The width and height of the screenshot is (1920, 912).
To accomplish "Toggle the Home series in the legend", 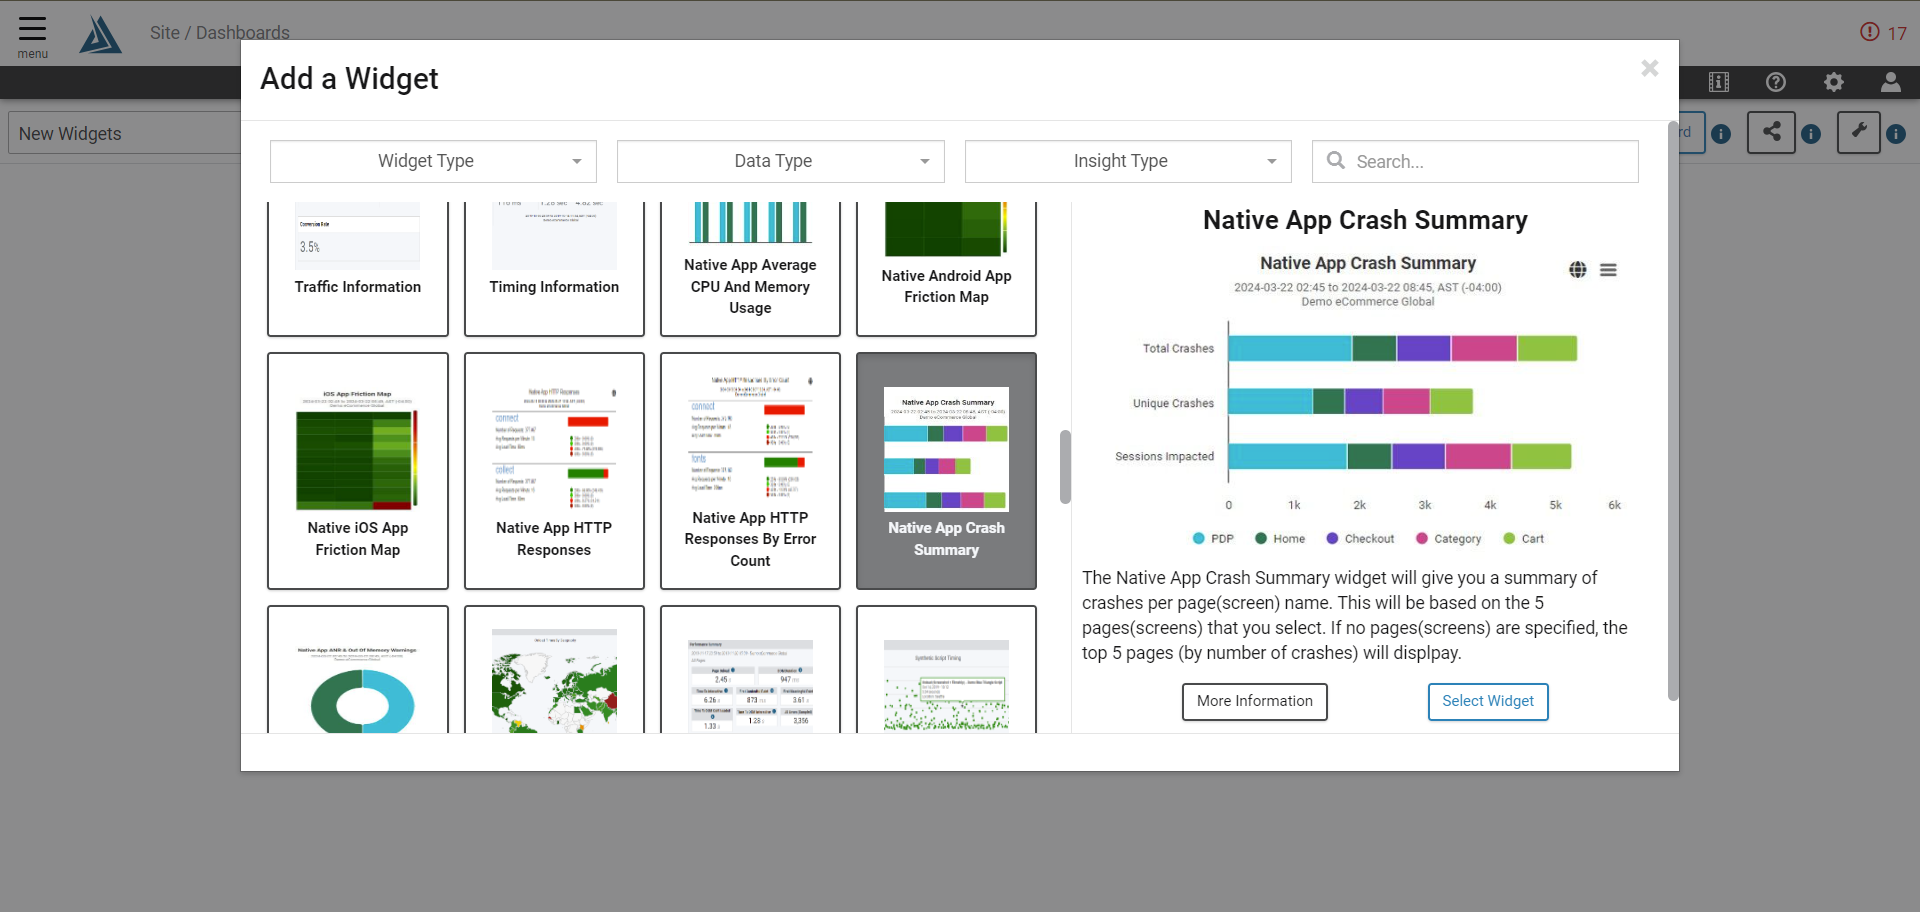I will tap(1279, 538).
